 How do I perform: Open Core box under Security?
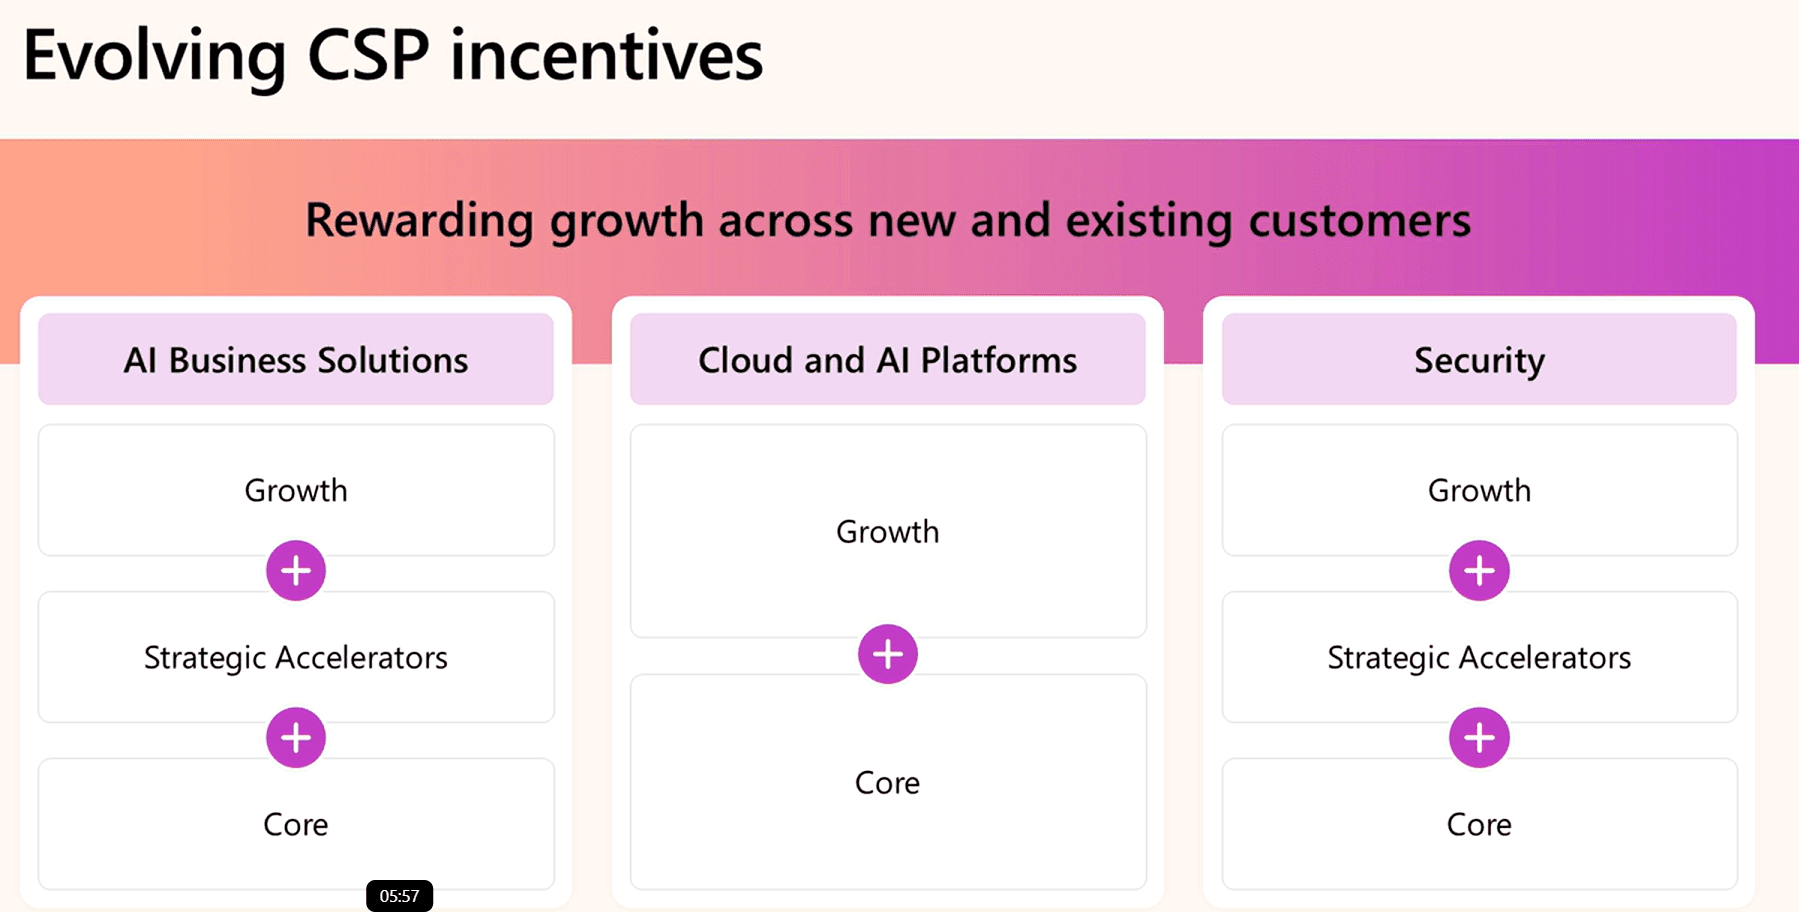point(1479,824)
